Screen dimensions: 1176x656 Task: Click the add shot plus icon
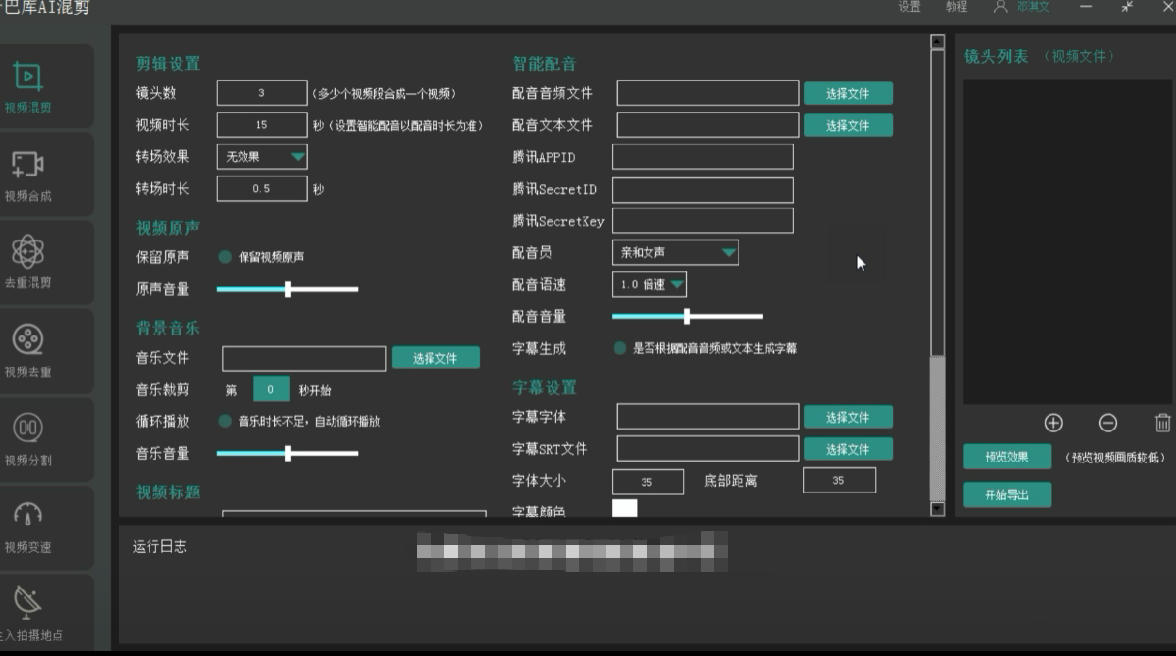pos(1053,424)
